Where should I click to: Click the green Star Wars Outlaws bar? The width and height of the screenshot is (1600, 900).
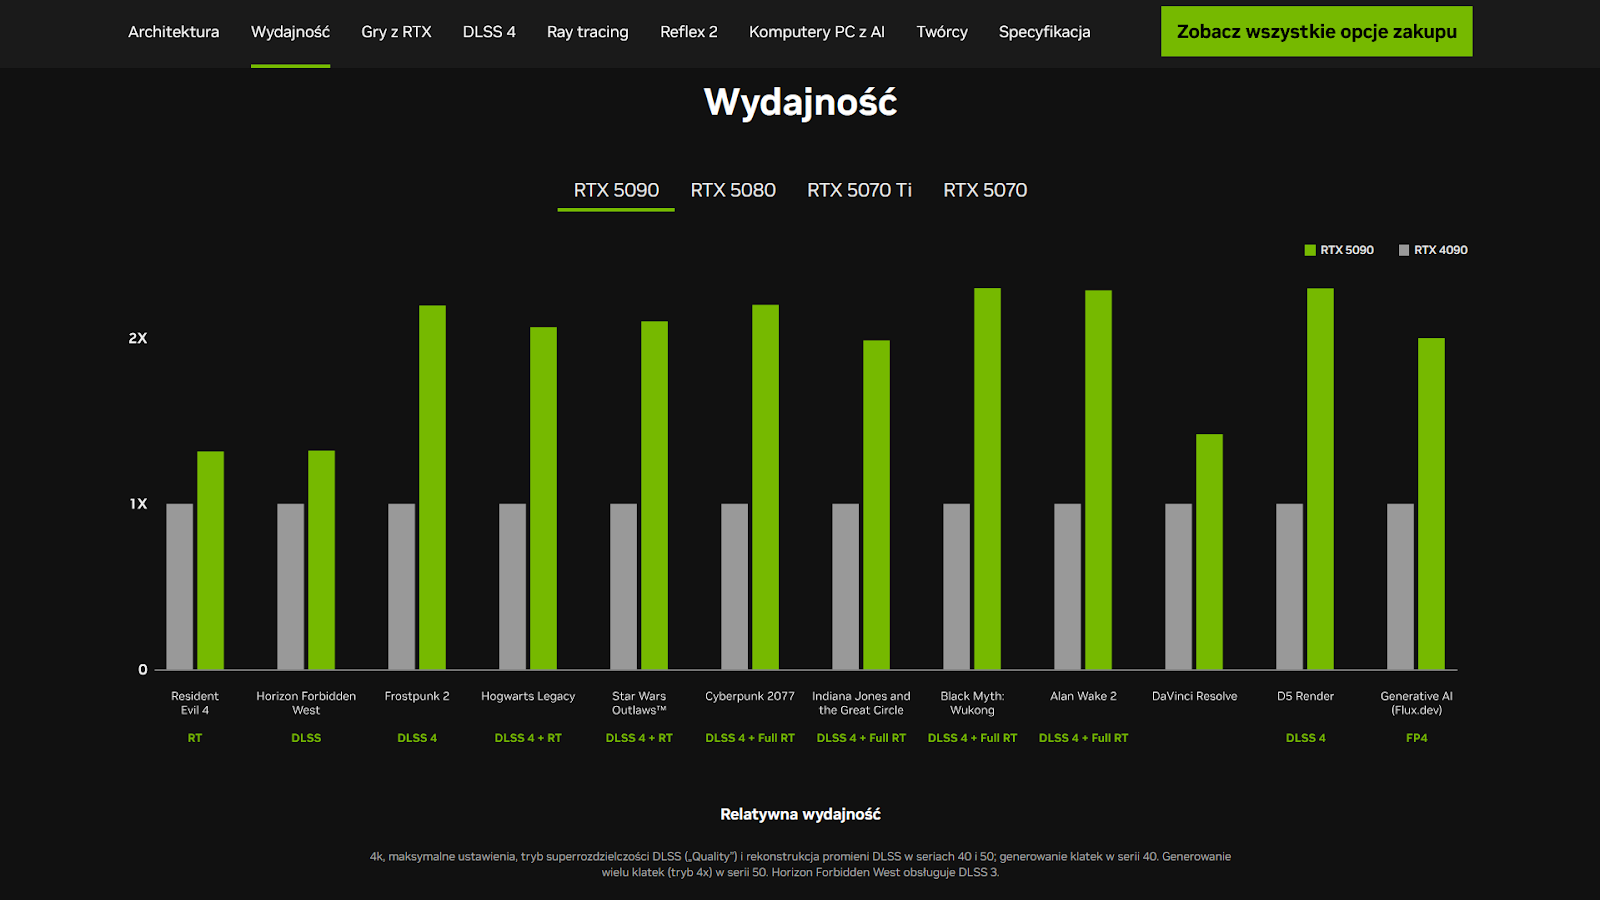point(654,495)
